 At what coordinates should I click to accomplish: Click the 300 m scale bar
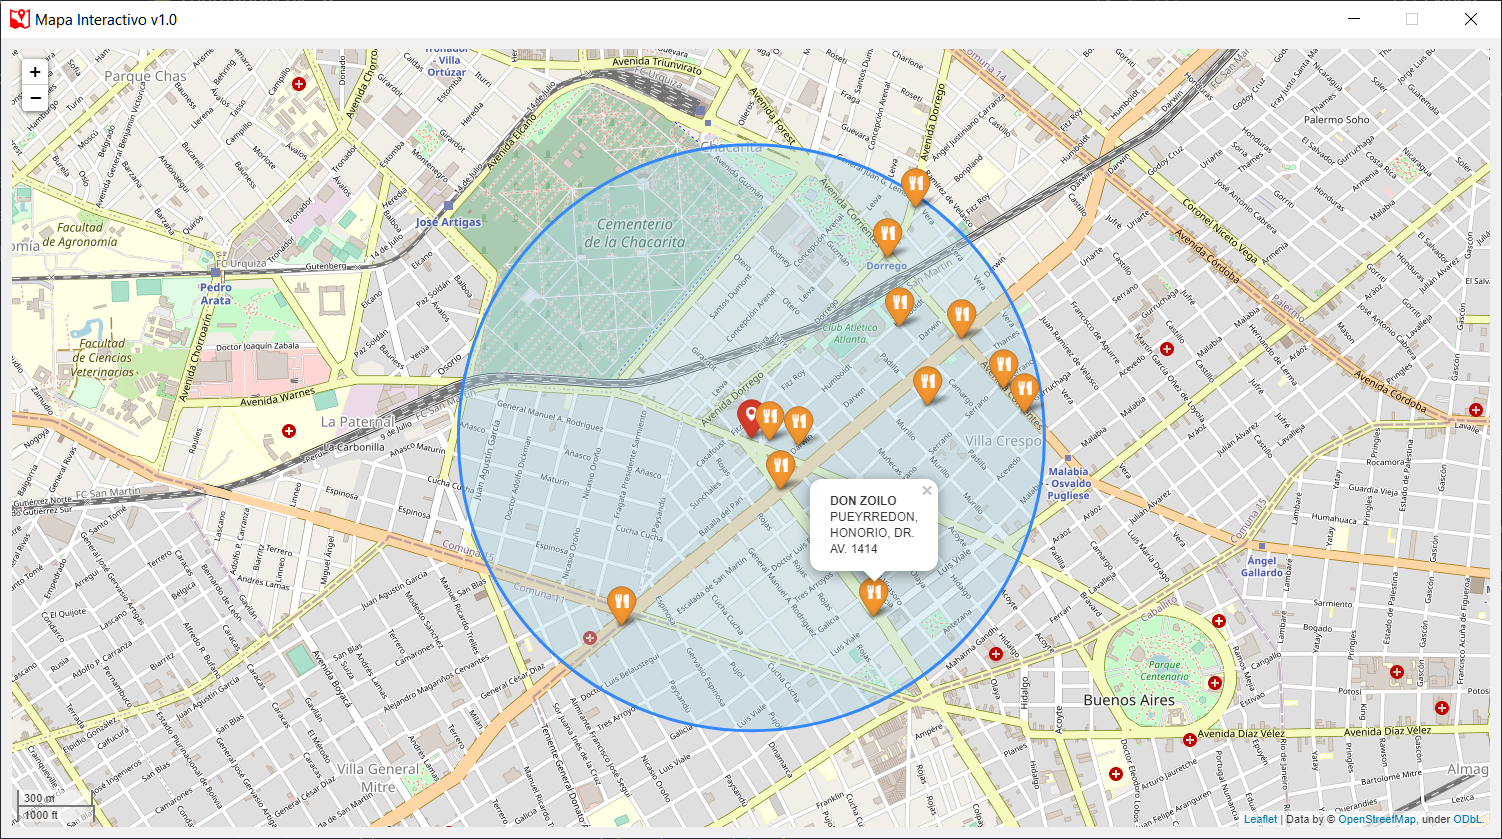click(54, 798)
